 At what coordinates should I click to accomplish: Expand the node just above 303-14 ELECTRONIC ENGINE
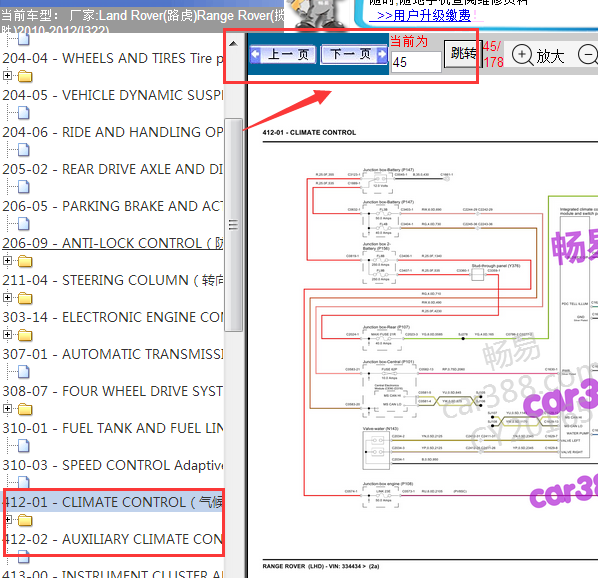[7, 297]
